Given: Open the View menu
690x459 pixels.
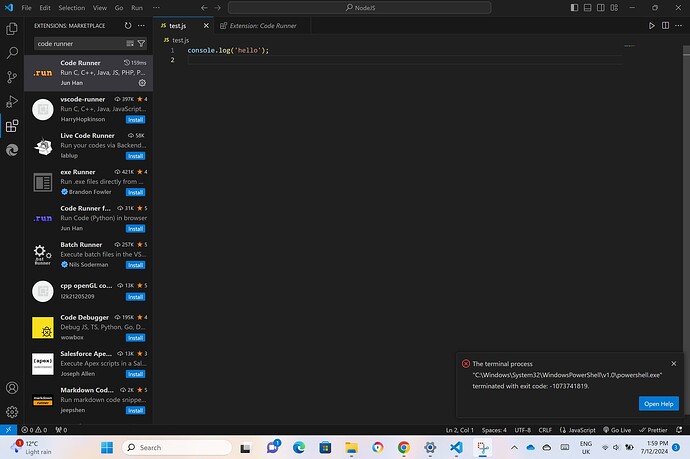Looking at the screenshot, I should coord(100,7).
